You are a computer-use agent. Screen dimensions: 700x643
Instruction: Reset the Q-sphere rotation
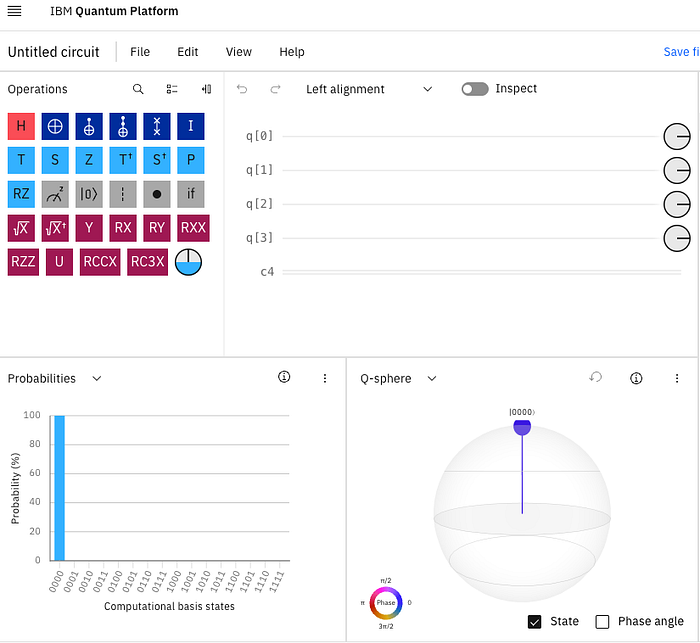[x=595, y=377]
